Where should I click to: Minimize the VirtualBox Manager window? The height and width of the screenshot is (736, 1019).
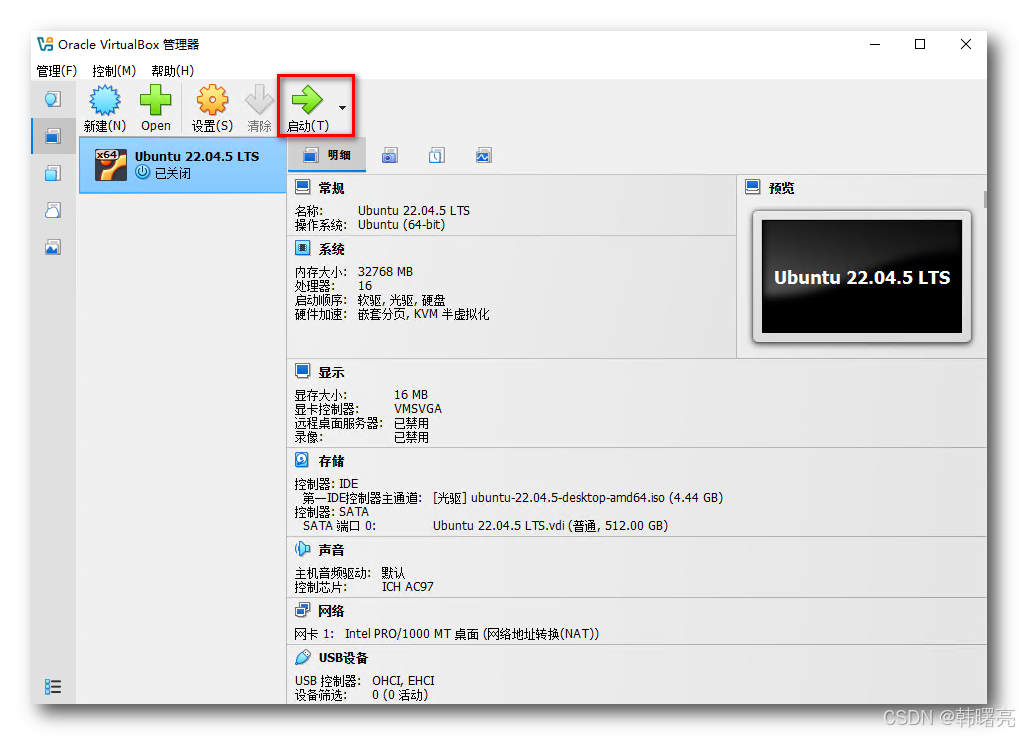[x=875, y=44]
